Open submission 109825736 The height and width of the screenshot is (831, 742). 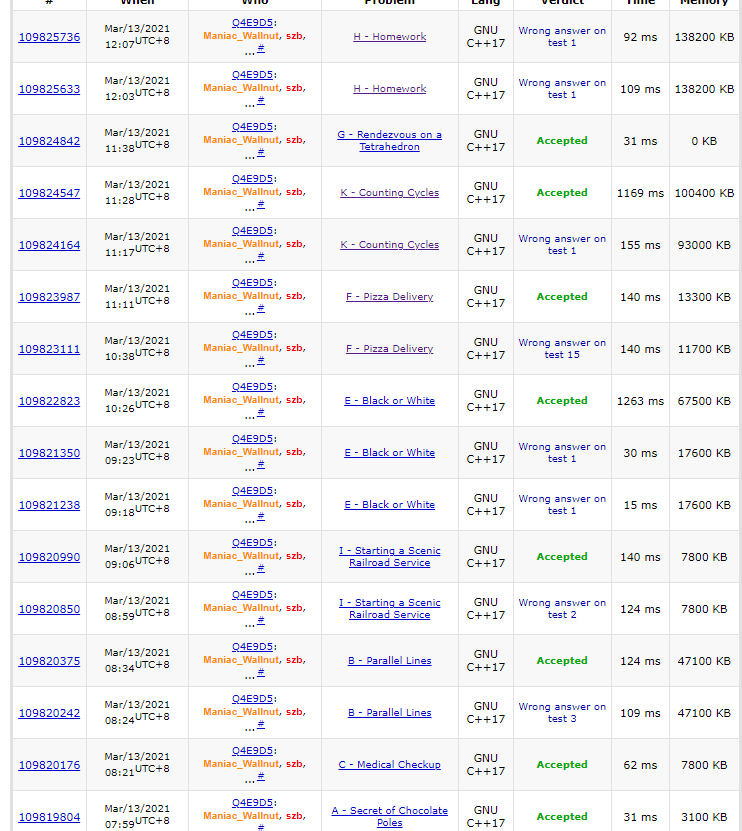tap(49, 37)
